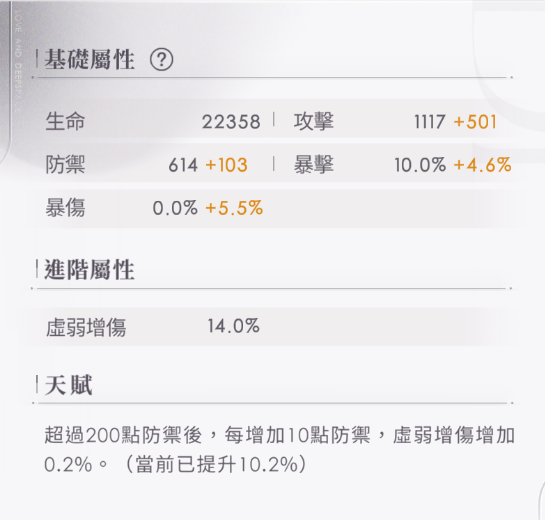Select the 暴擊 stat label

click(314, 165)
